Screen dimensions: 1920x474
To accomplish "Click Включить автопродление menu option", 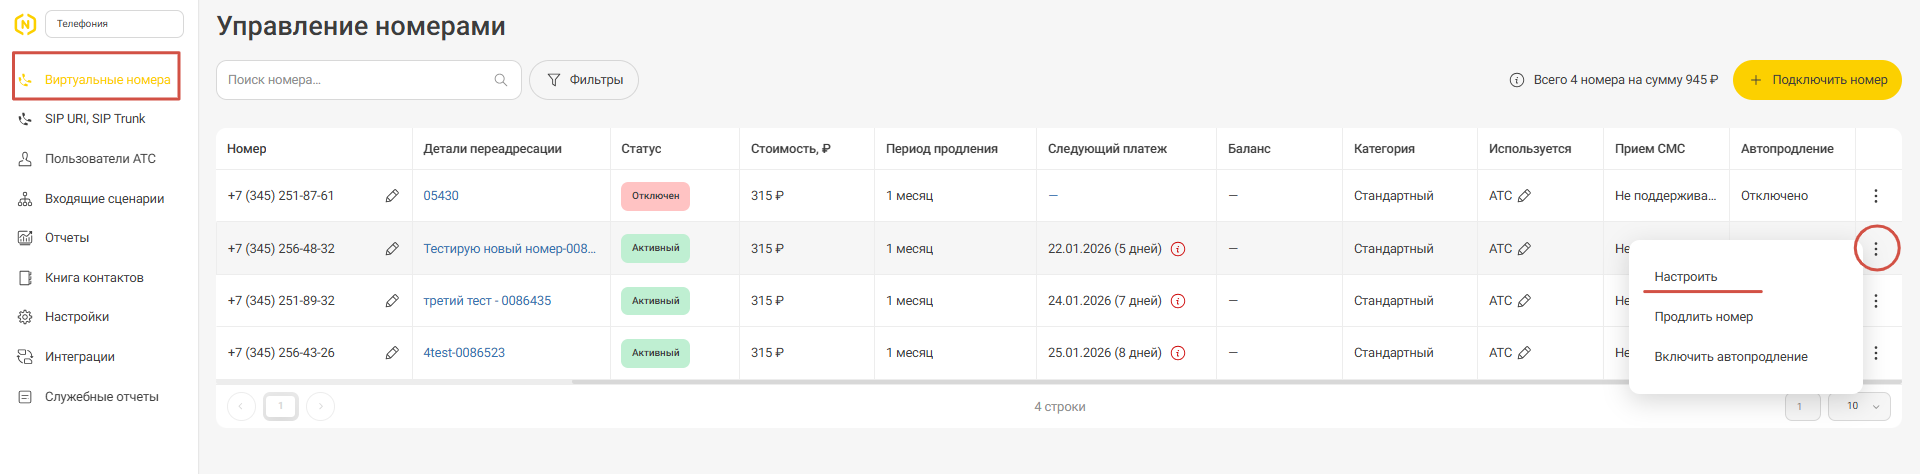I will tap(1730, 357).
